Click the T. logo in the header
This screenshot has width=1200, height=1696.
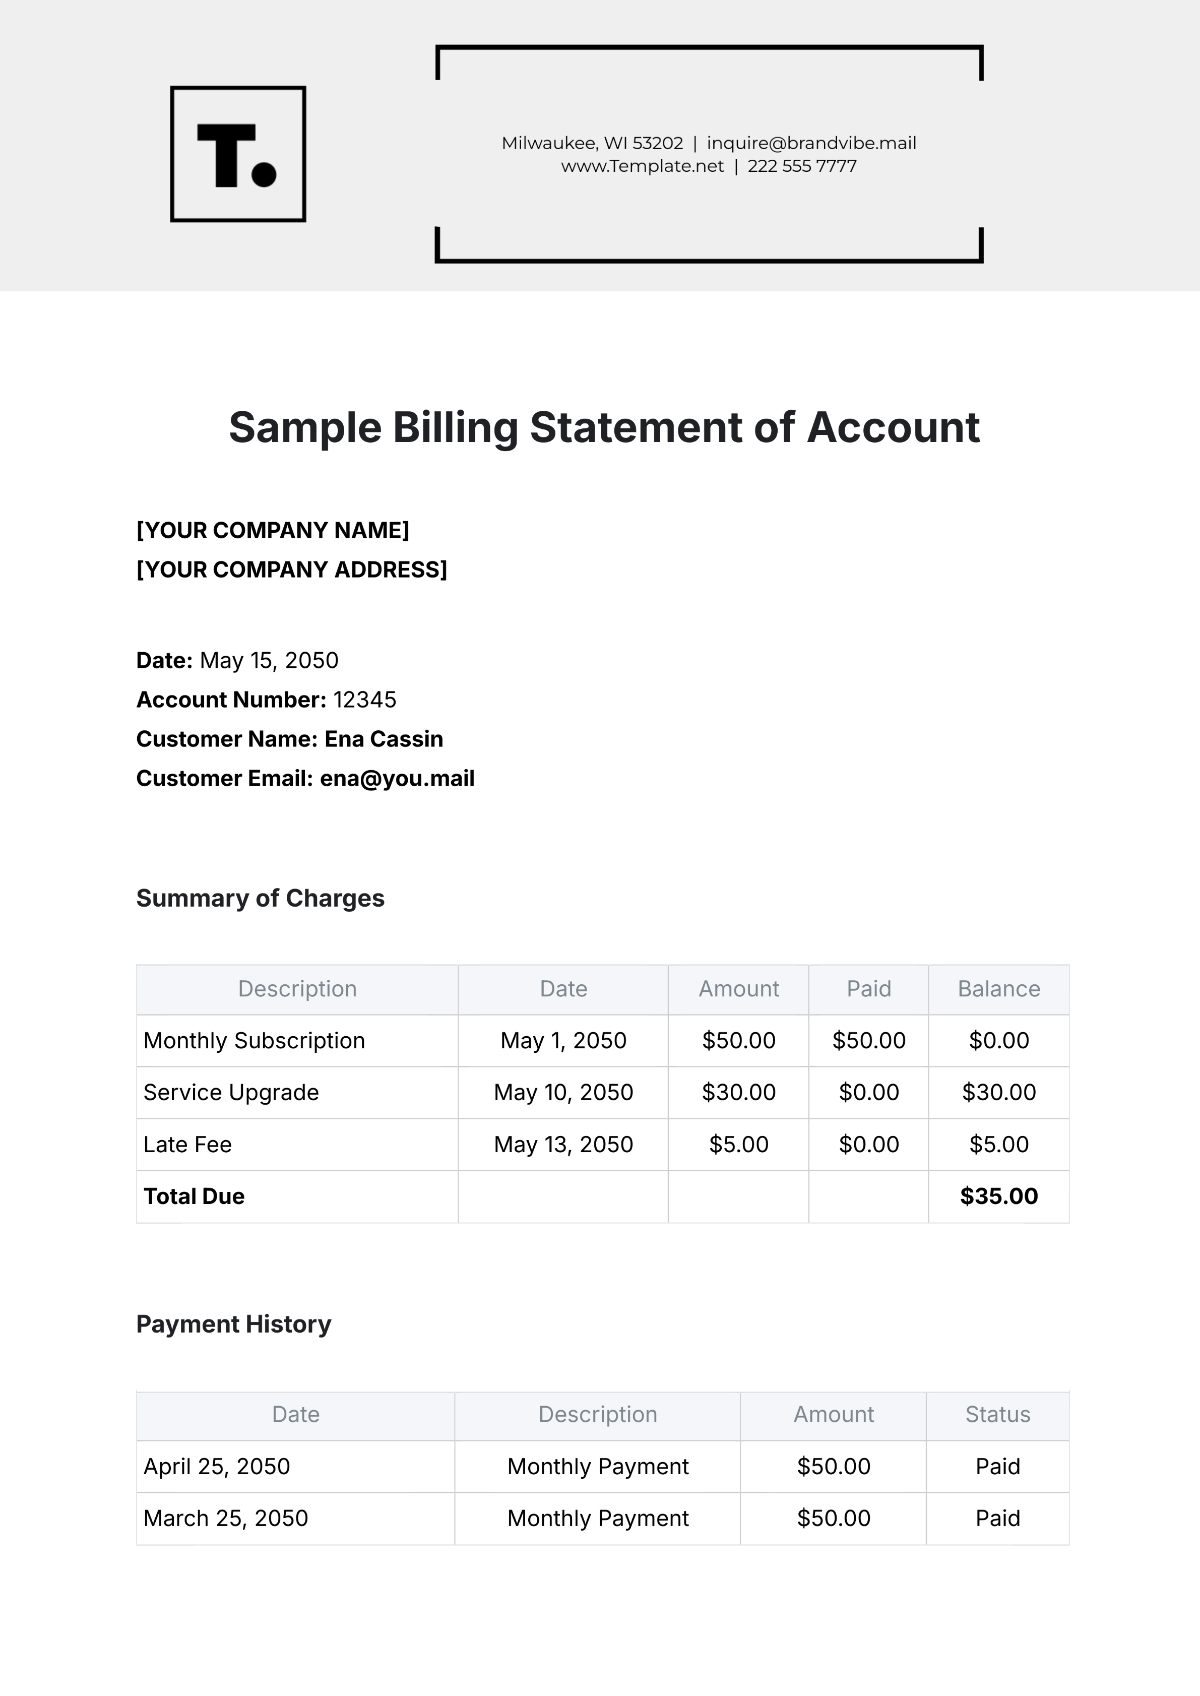click(x=238, y=154)
